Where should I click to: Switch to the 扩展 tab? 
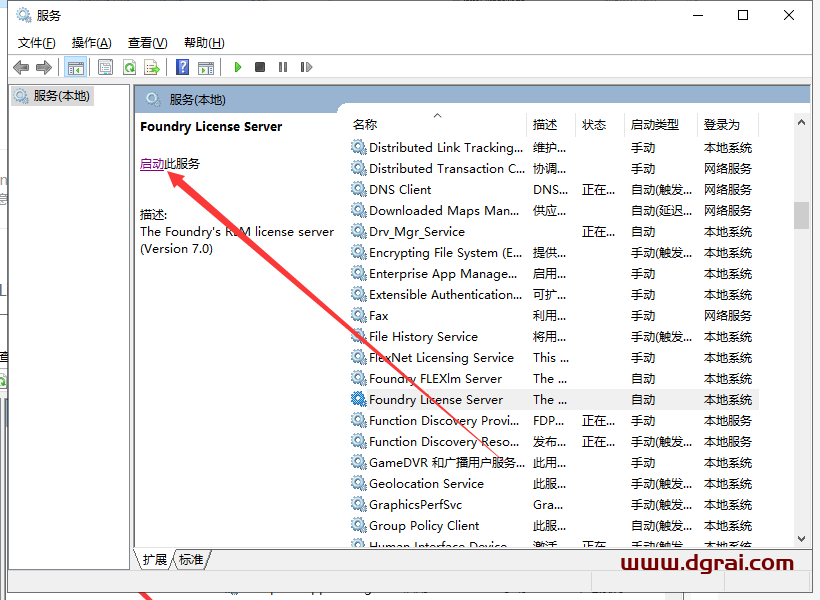154,560
